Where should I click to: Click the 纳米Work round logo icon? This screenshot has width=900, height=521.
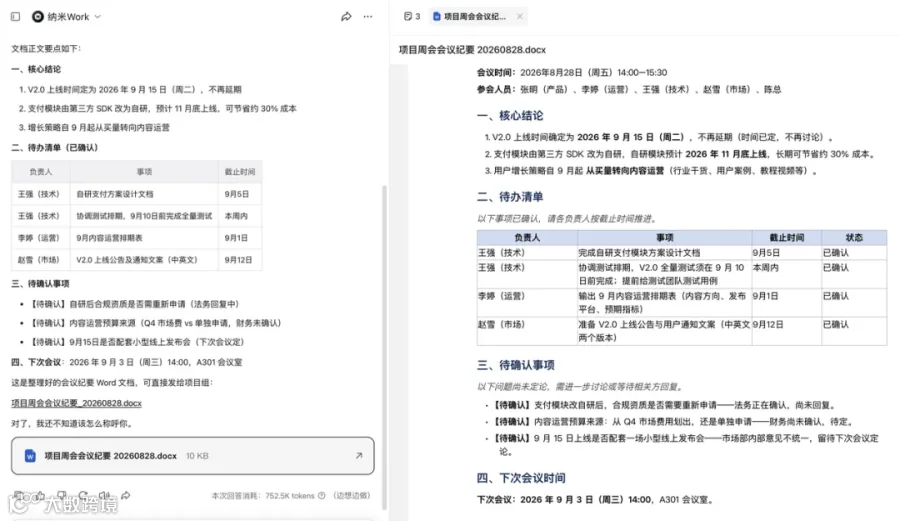click(38, 17)
